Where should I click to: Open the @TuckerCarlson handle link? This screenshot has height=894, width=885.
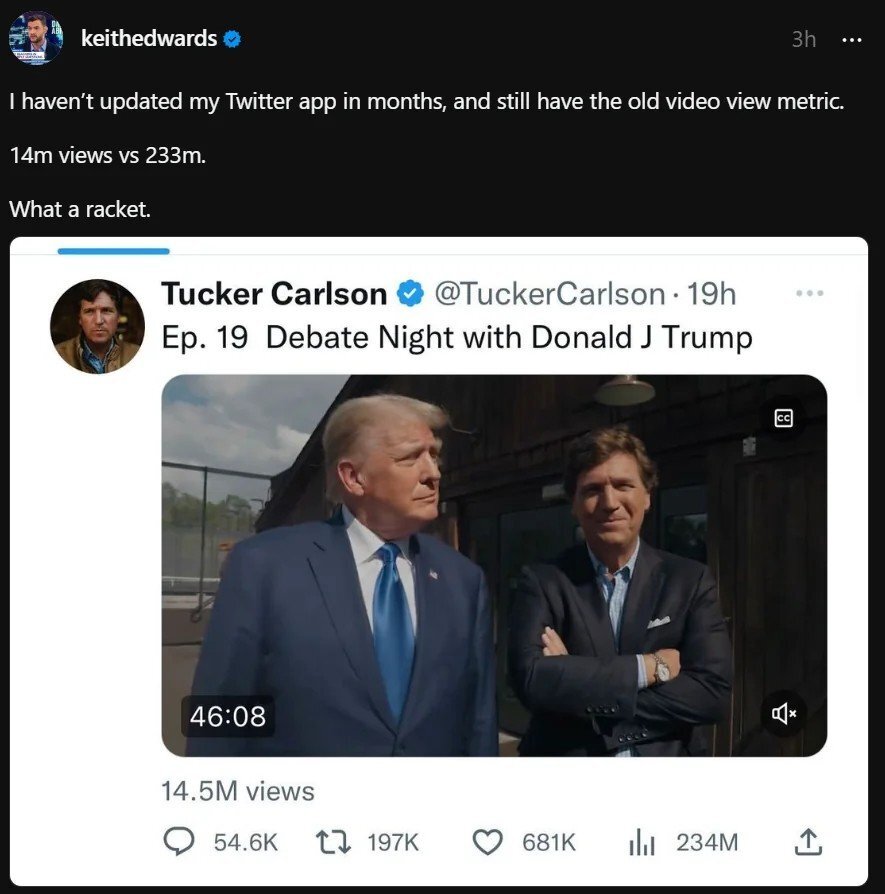pos(549,294)
